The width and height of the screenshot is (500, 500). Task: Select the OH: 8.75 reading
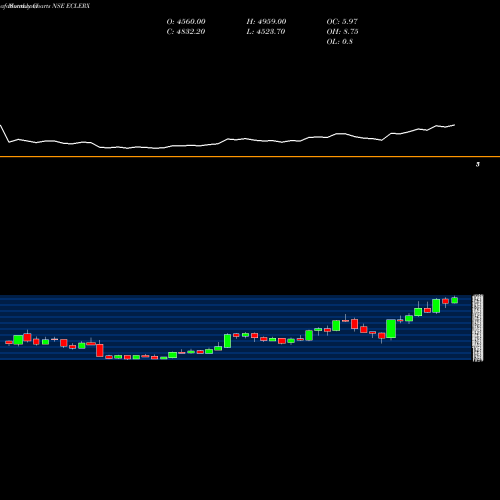point(342,32)
